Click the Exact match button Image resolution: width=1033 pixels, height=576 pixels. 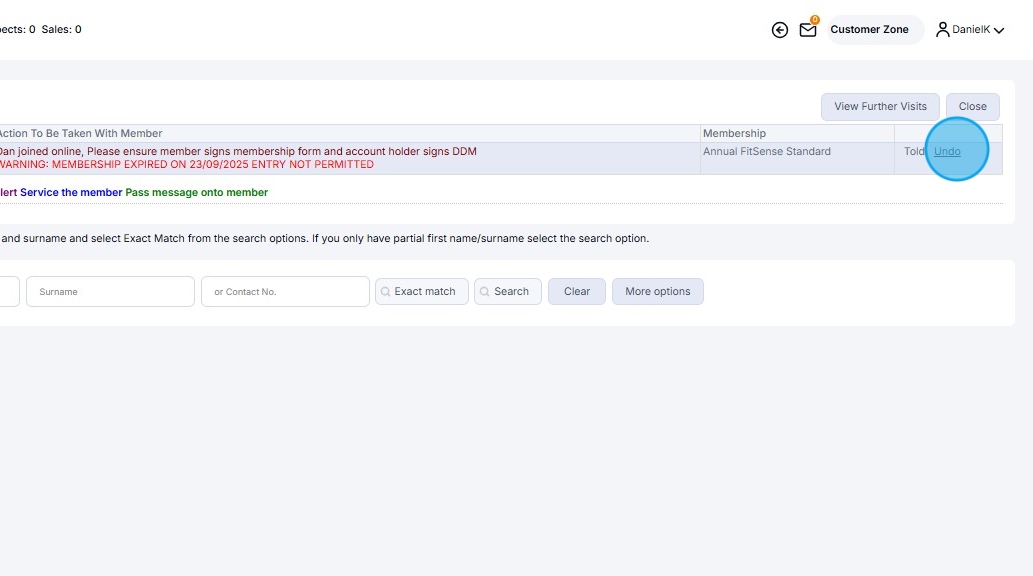(x=422, y=291)
